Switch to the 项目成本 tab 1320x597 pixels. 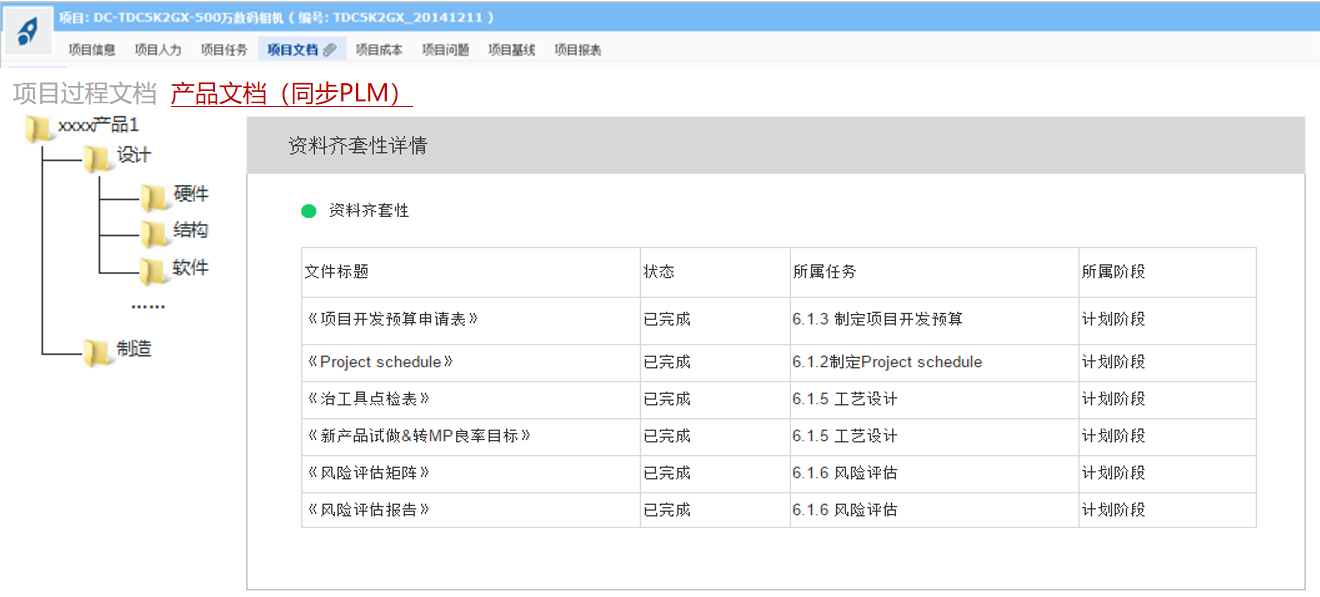pos(379,50)
